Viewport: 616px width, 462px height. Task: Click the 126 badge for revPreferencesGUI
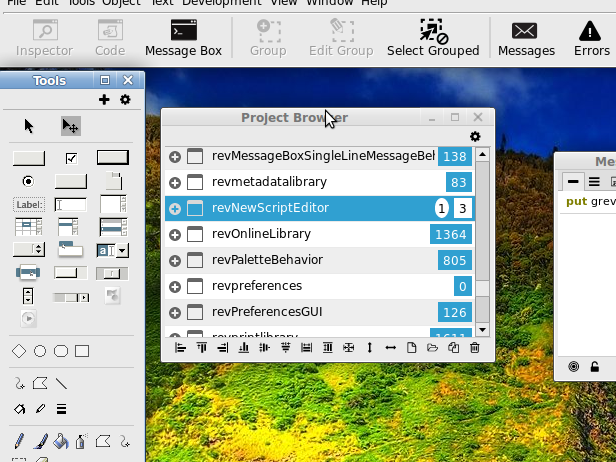pyautogui.click(x=454, y=313)
